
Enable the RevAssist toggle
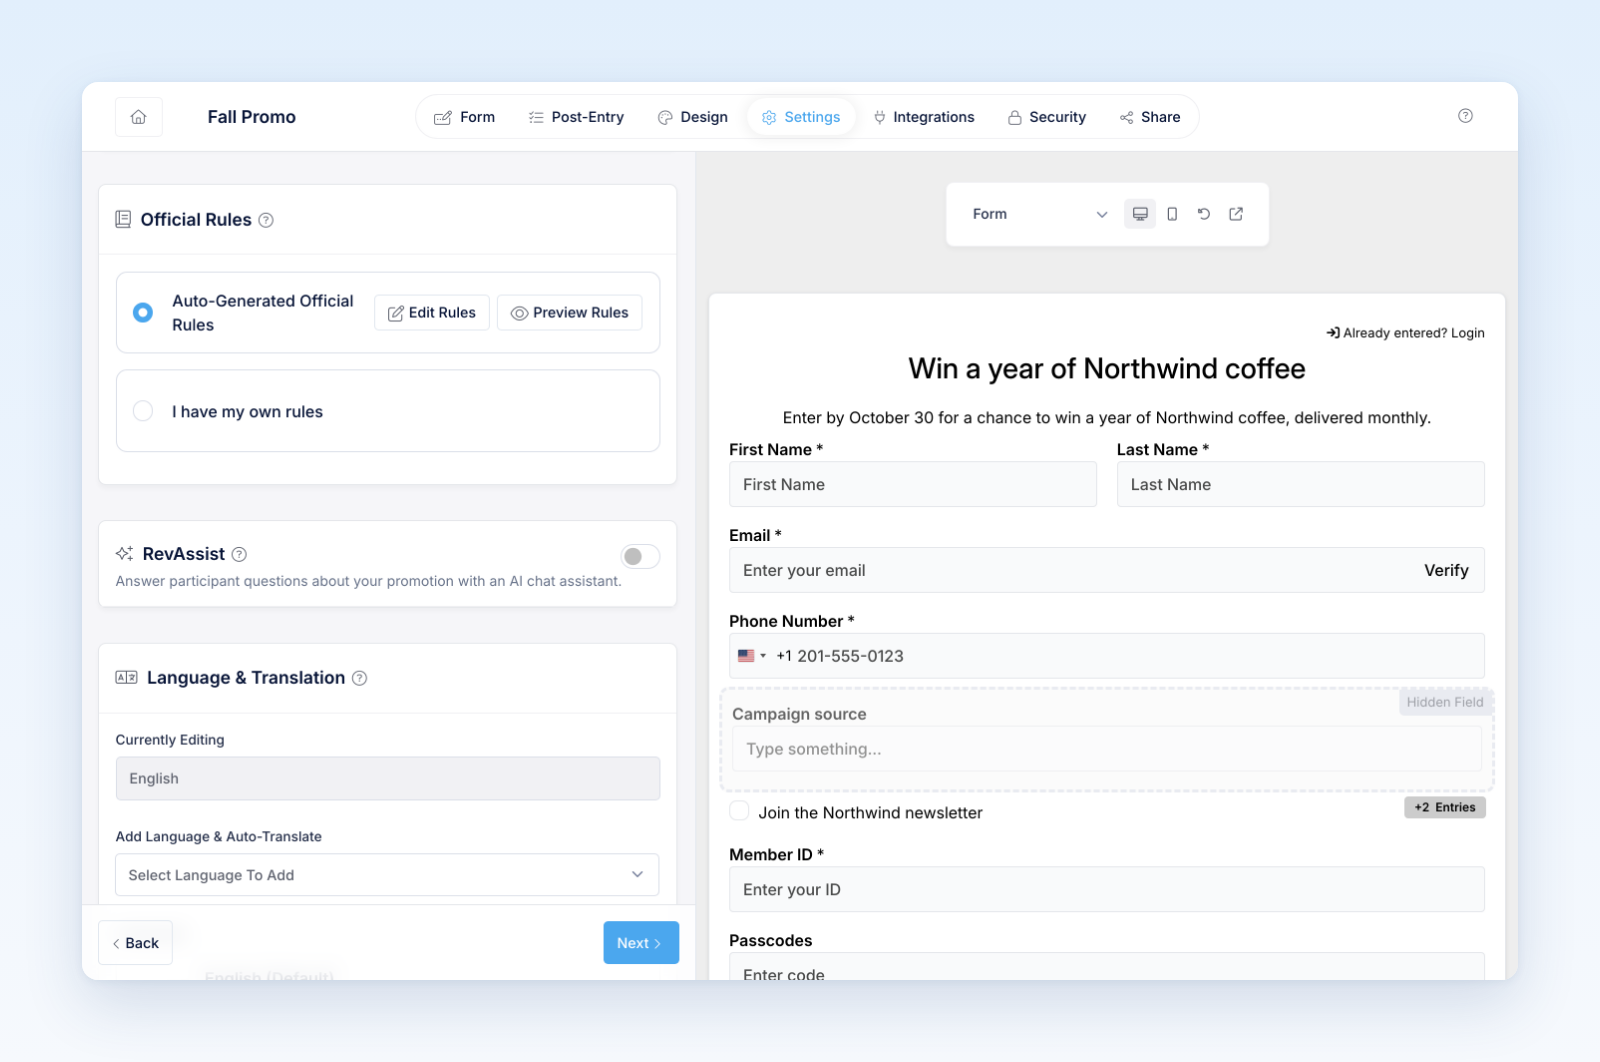(x=640, y=556)
